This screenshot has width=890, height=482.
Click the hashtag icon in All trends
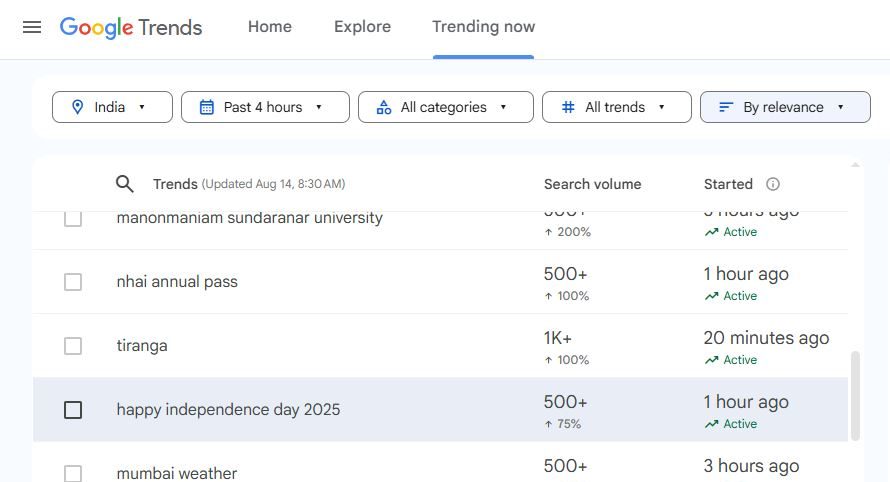pos(568,107)
